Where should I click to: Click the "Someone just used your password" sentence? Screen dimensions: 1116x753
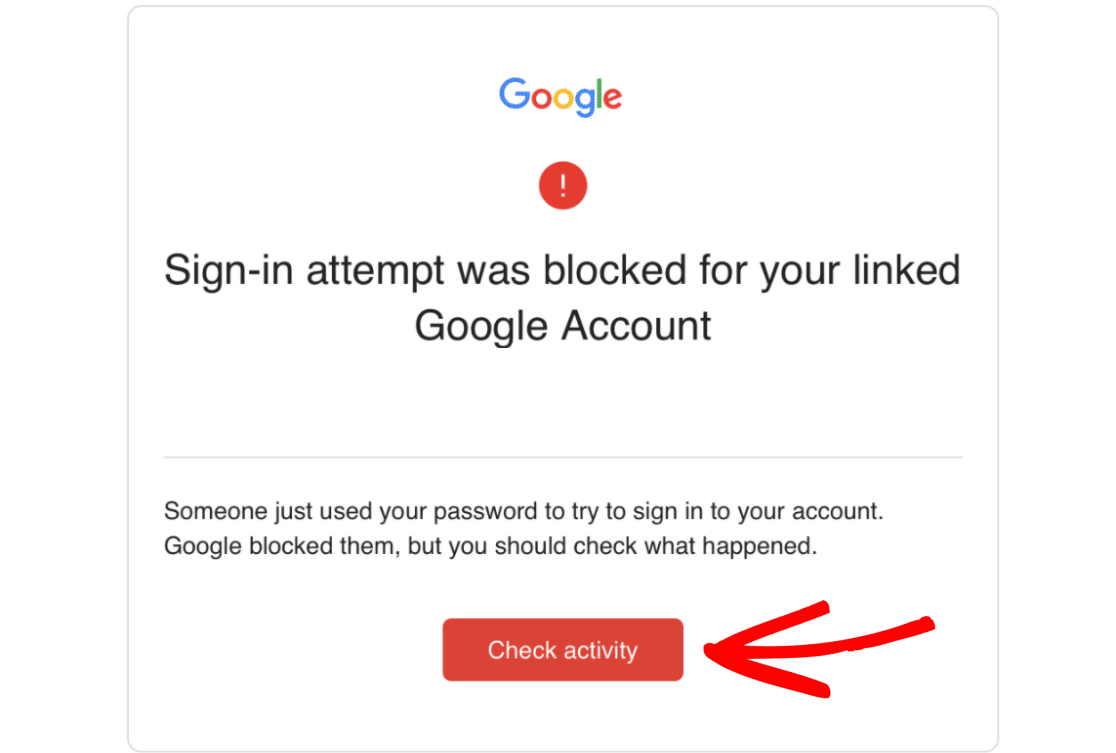[x=524, y=511]
